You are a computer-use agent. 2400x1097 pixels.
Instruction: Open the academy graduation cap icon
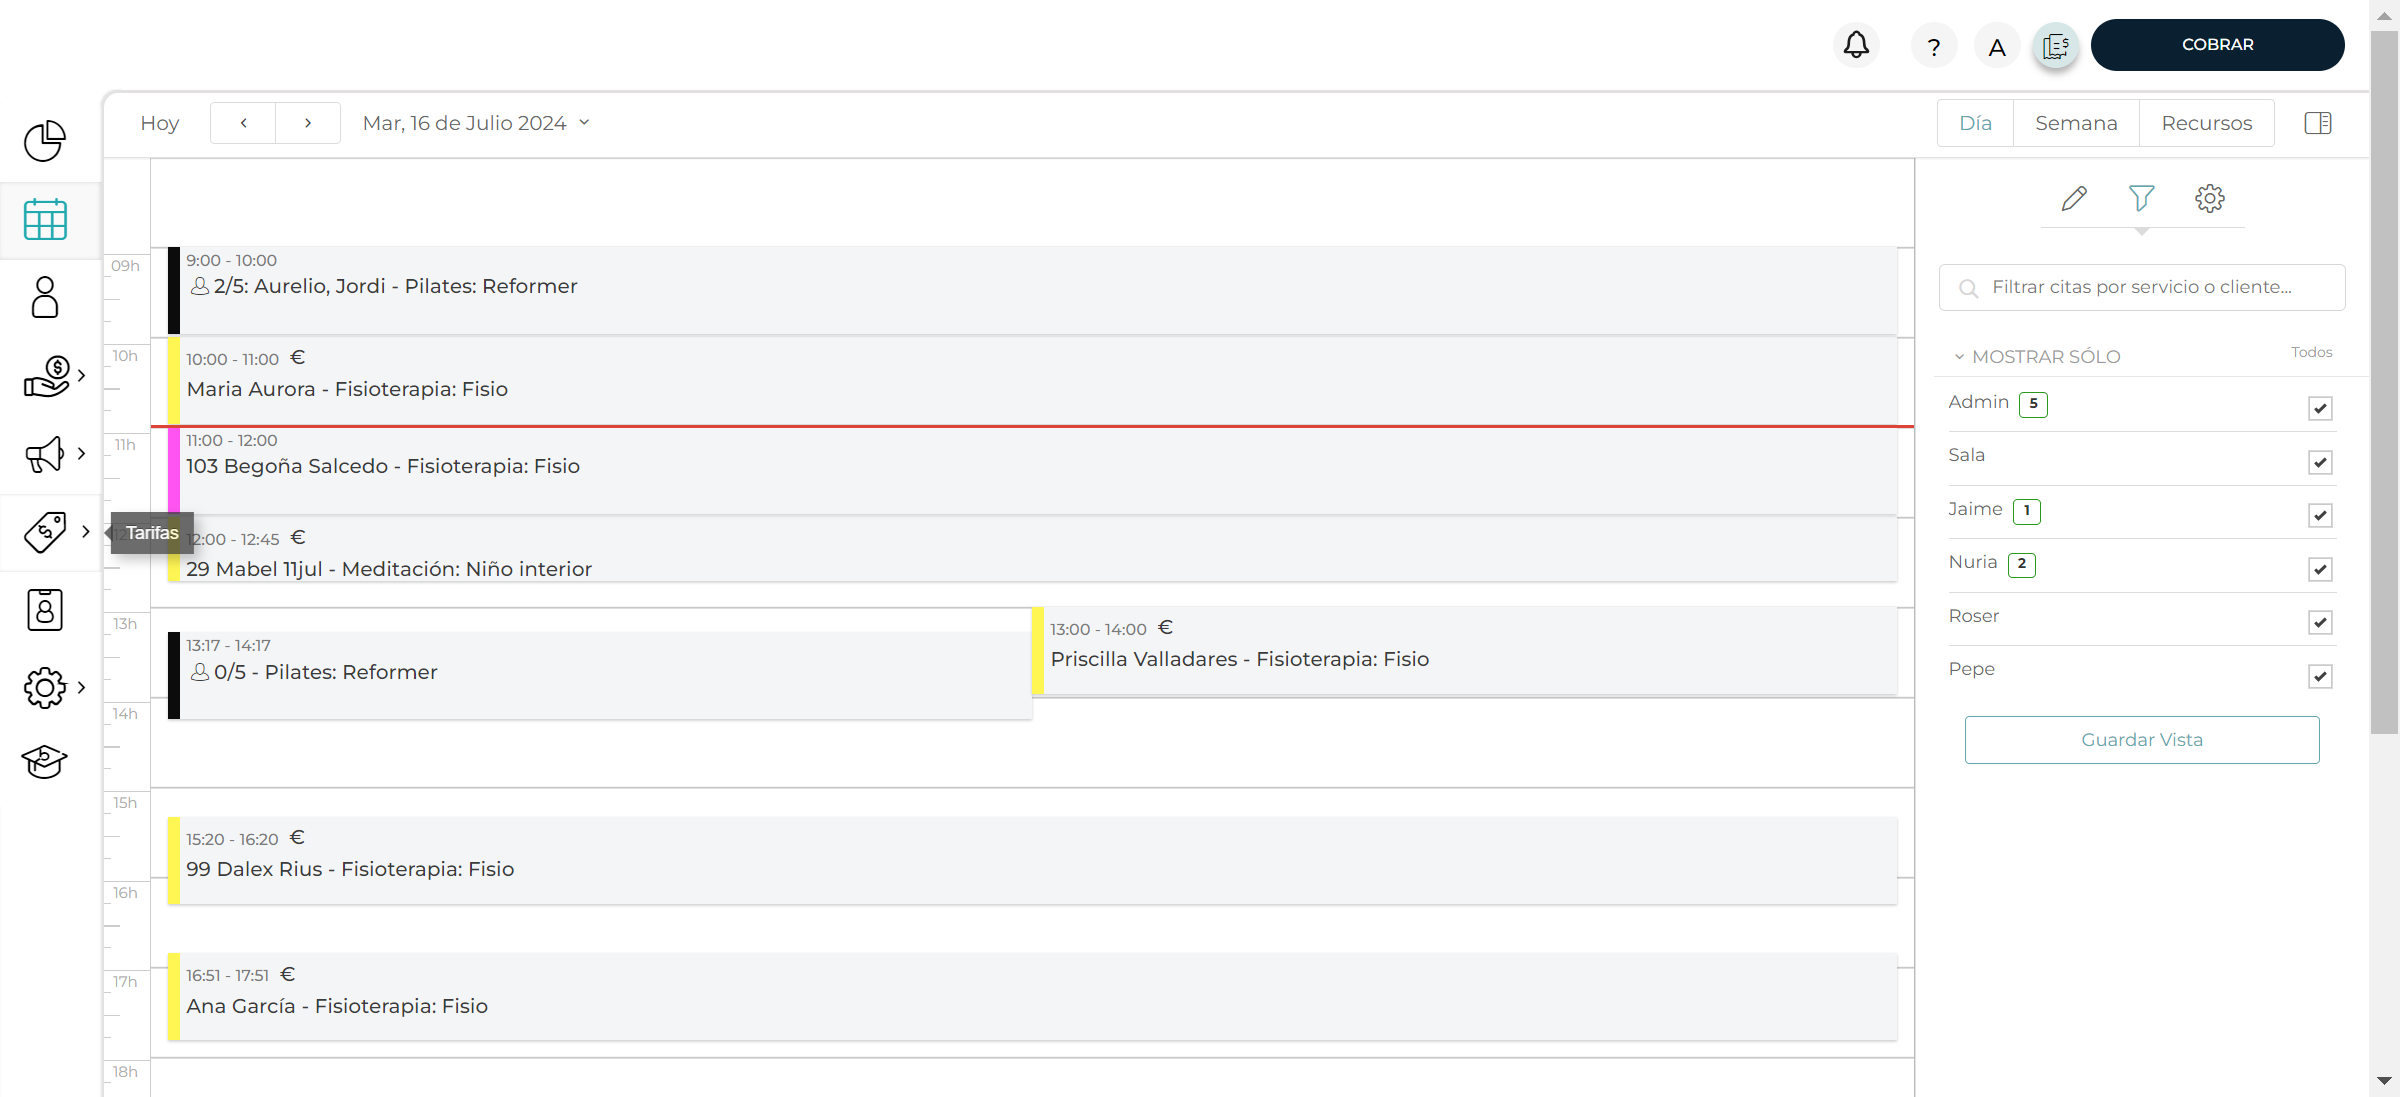tap(45, 762)
